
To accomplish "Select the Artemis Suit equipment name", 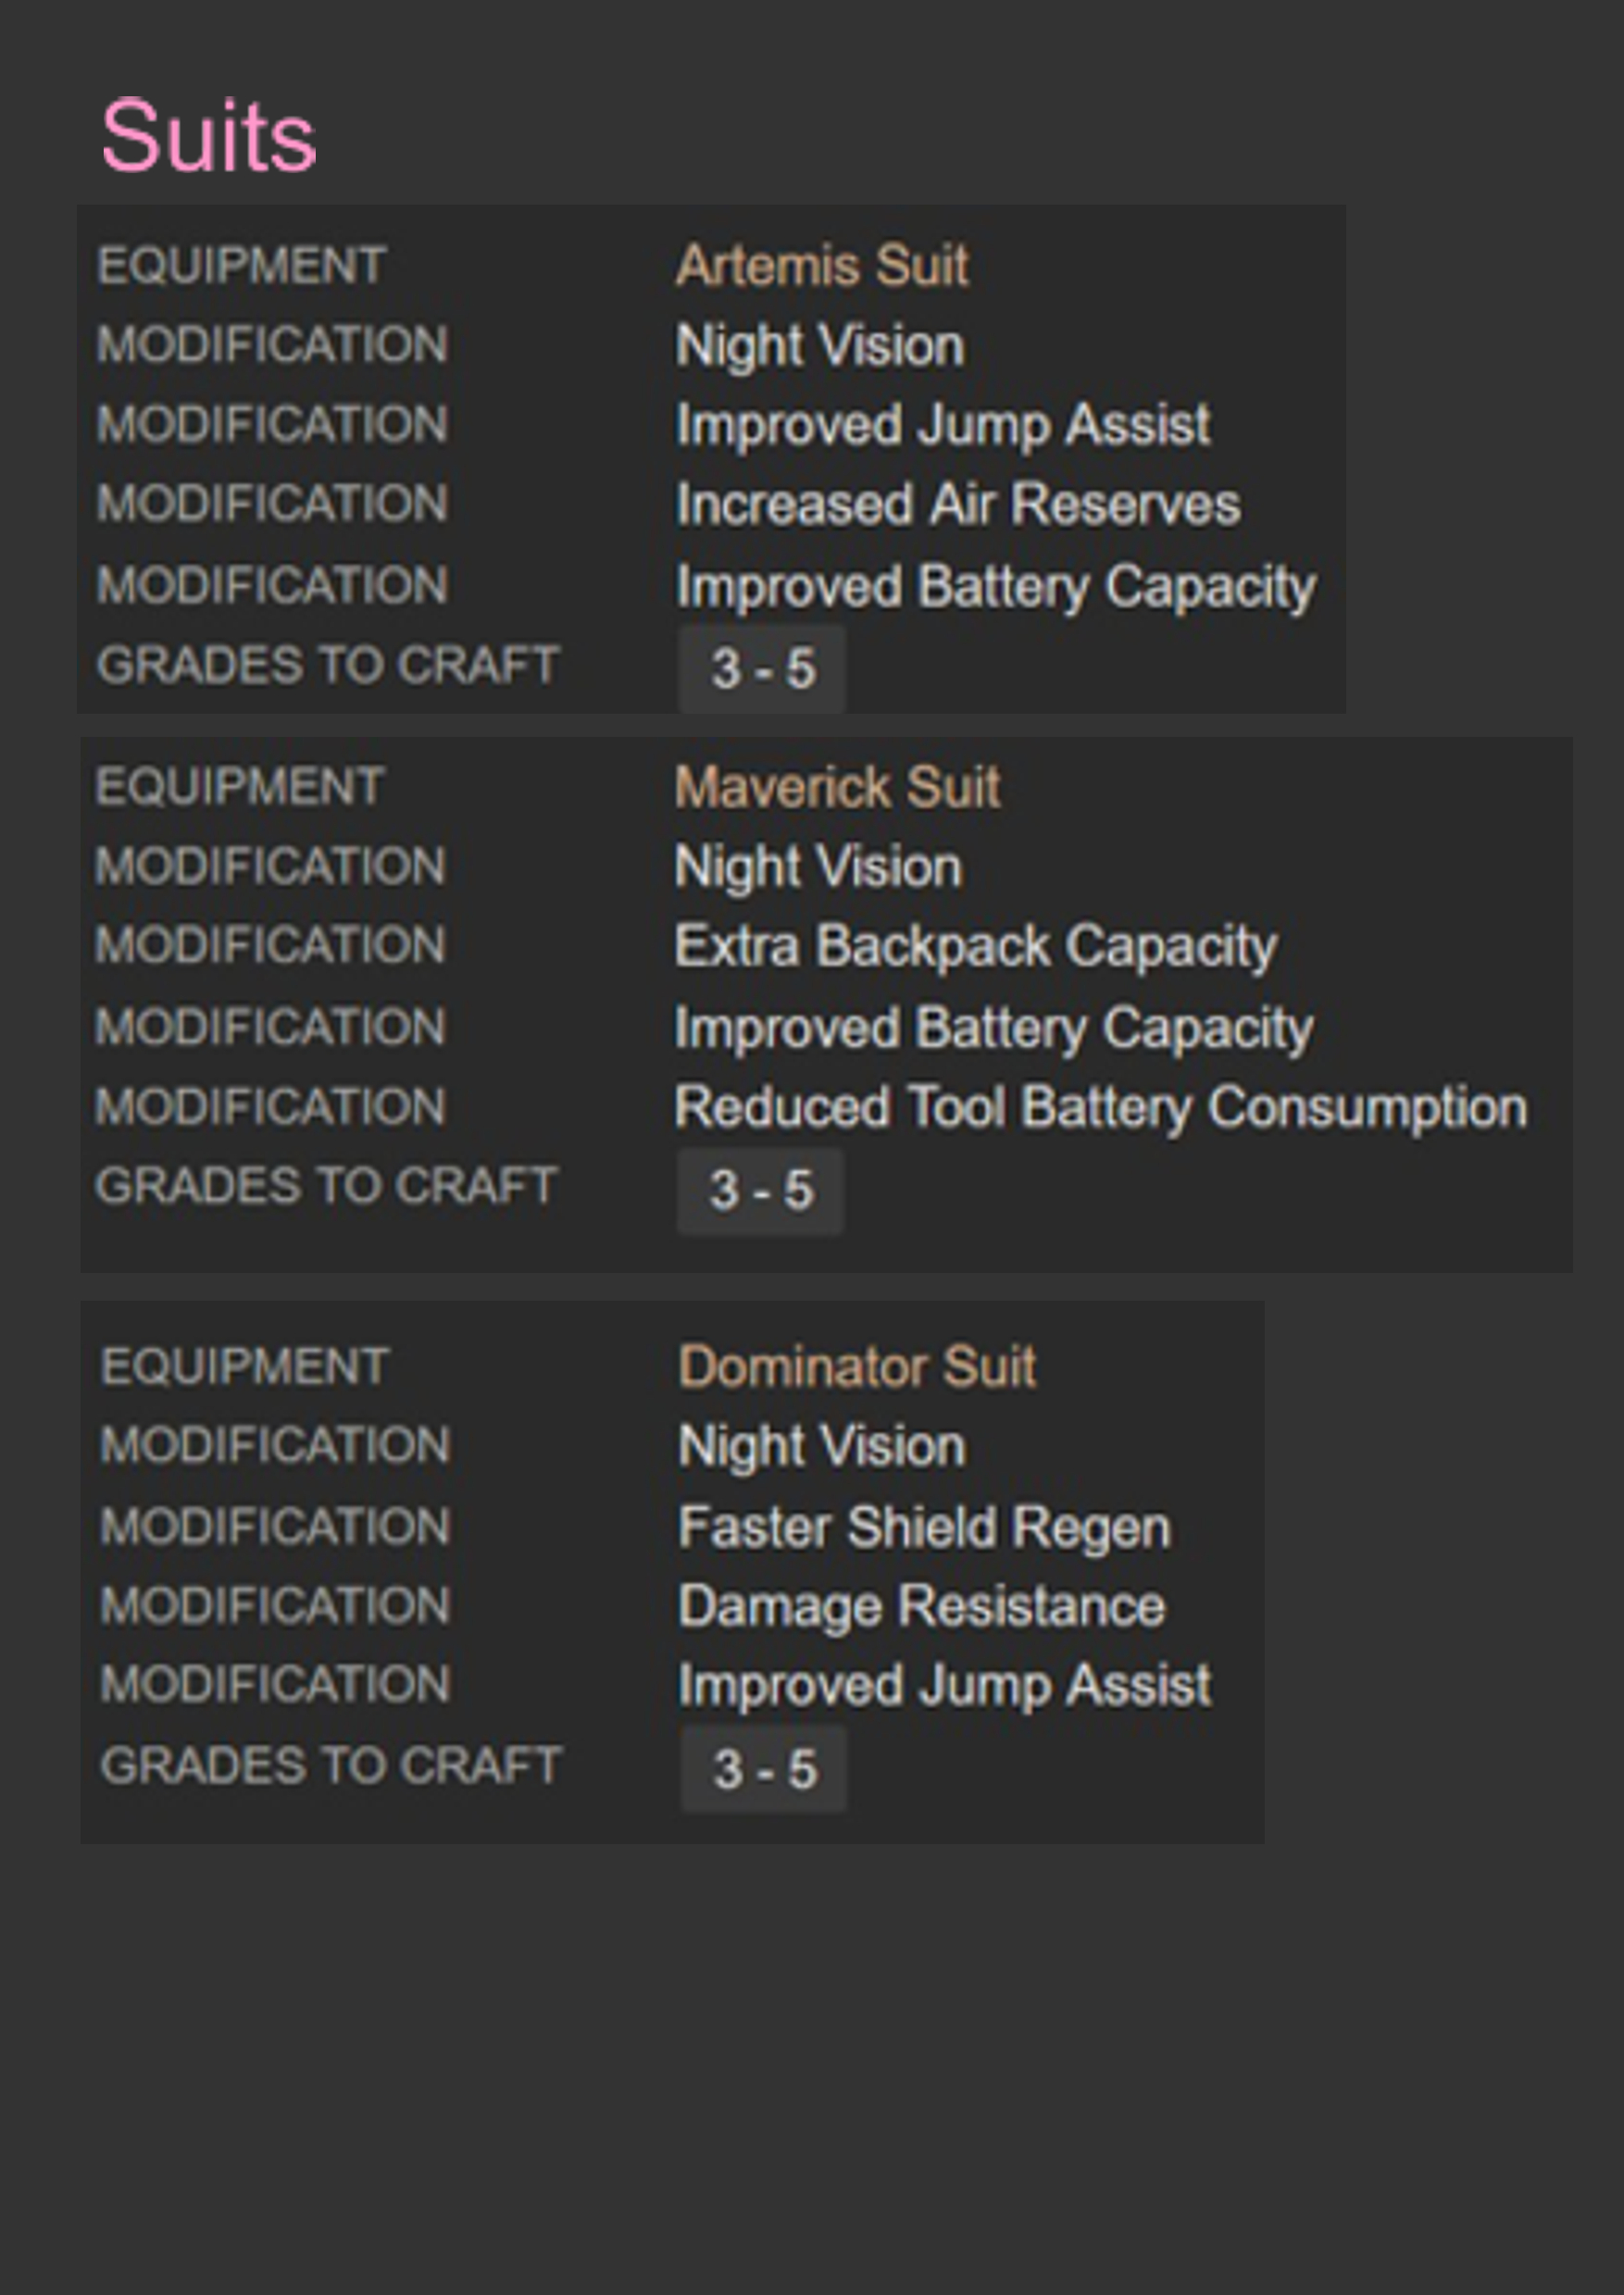I will [x=822, y=266].
